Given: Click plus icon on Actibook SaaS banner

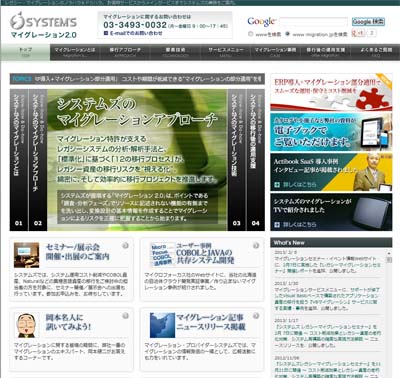Looking at the screenshot, I should (x=277, y=184).
